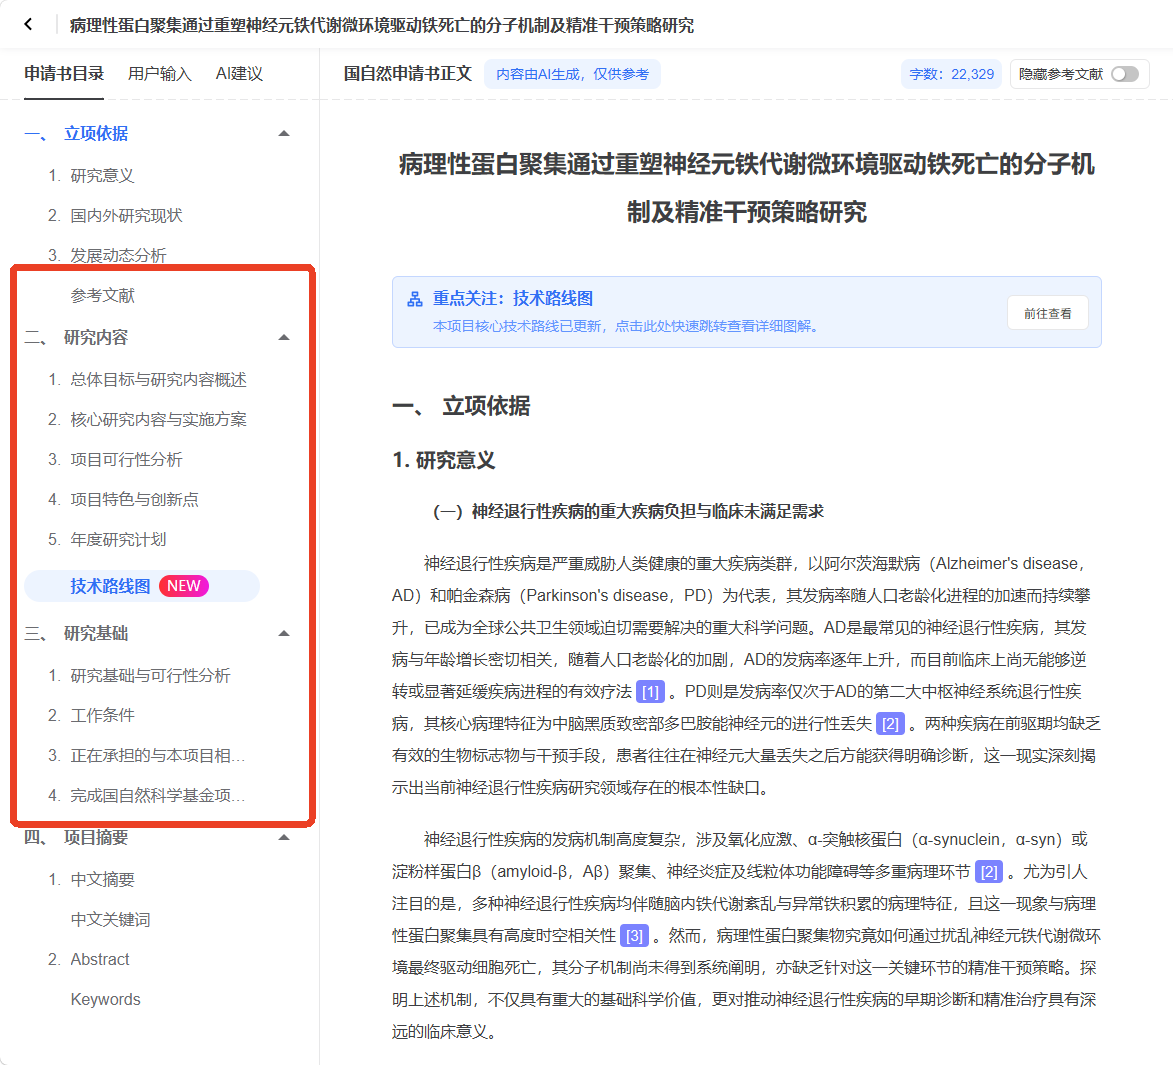Select 研究基础 heading in the outline

click(x=96, y=633)
